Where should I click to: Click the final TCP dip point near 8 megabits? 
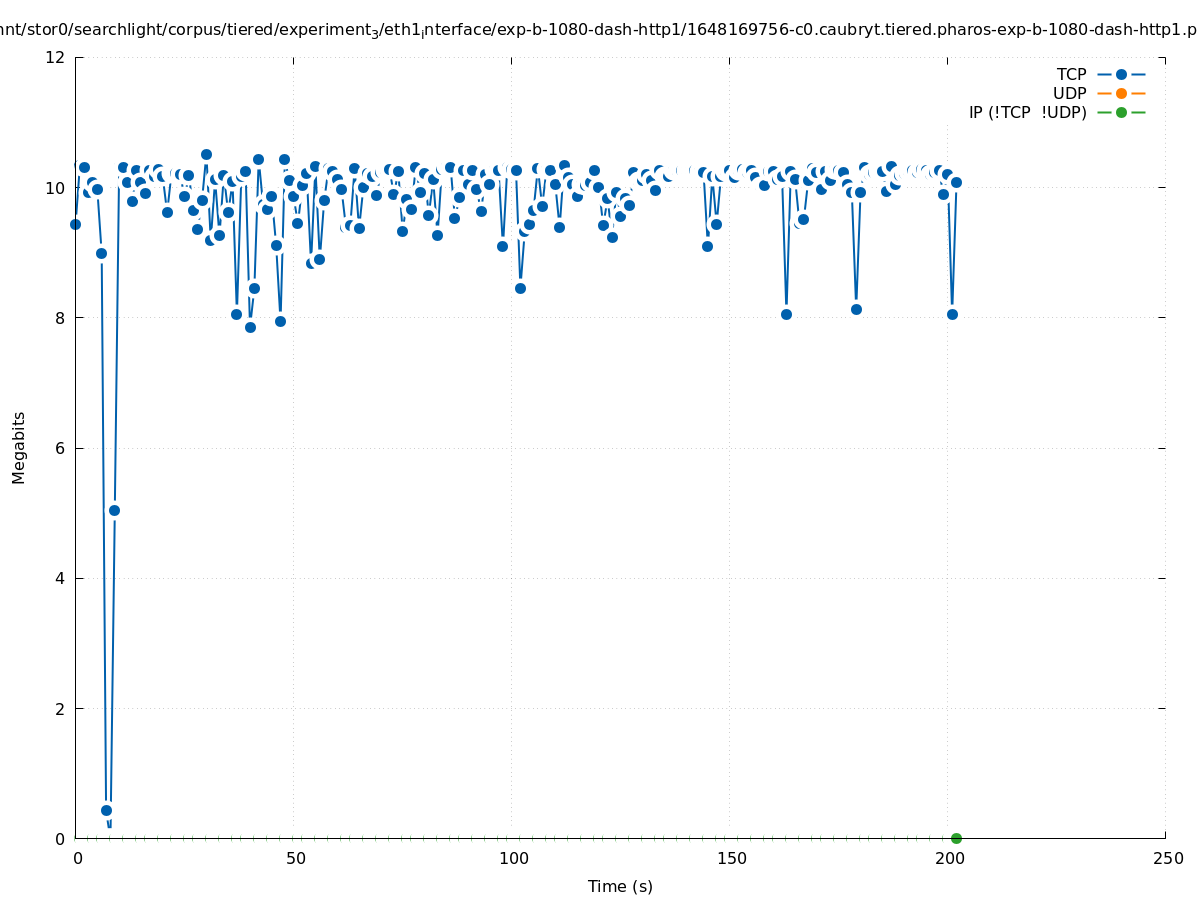click(x=952, y=314)
